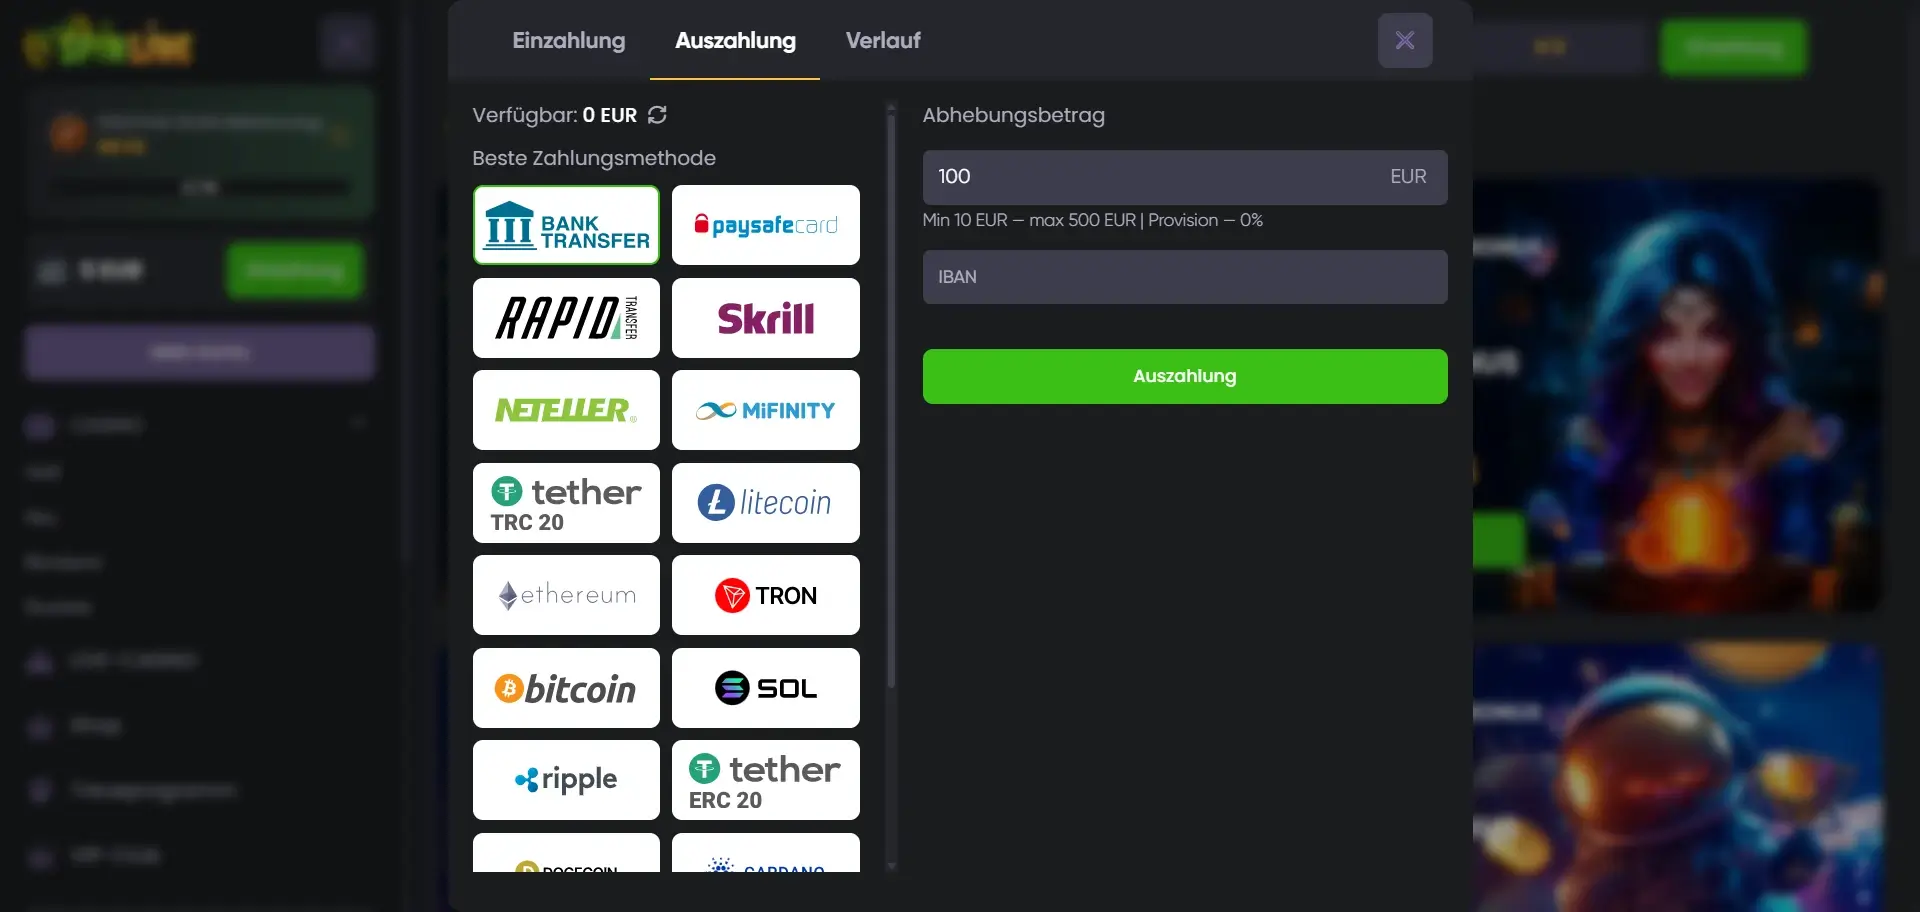This screenshot has height=912, width=1920.
Task: Choose the SOL payment tile
Action: (765, 688)
